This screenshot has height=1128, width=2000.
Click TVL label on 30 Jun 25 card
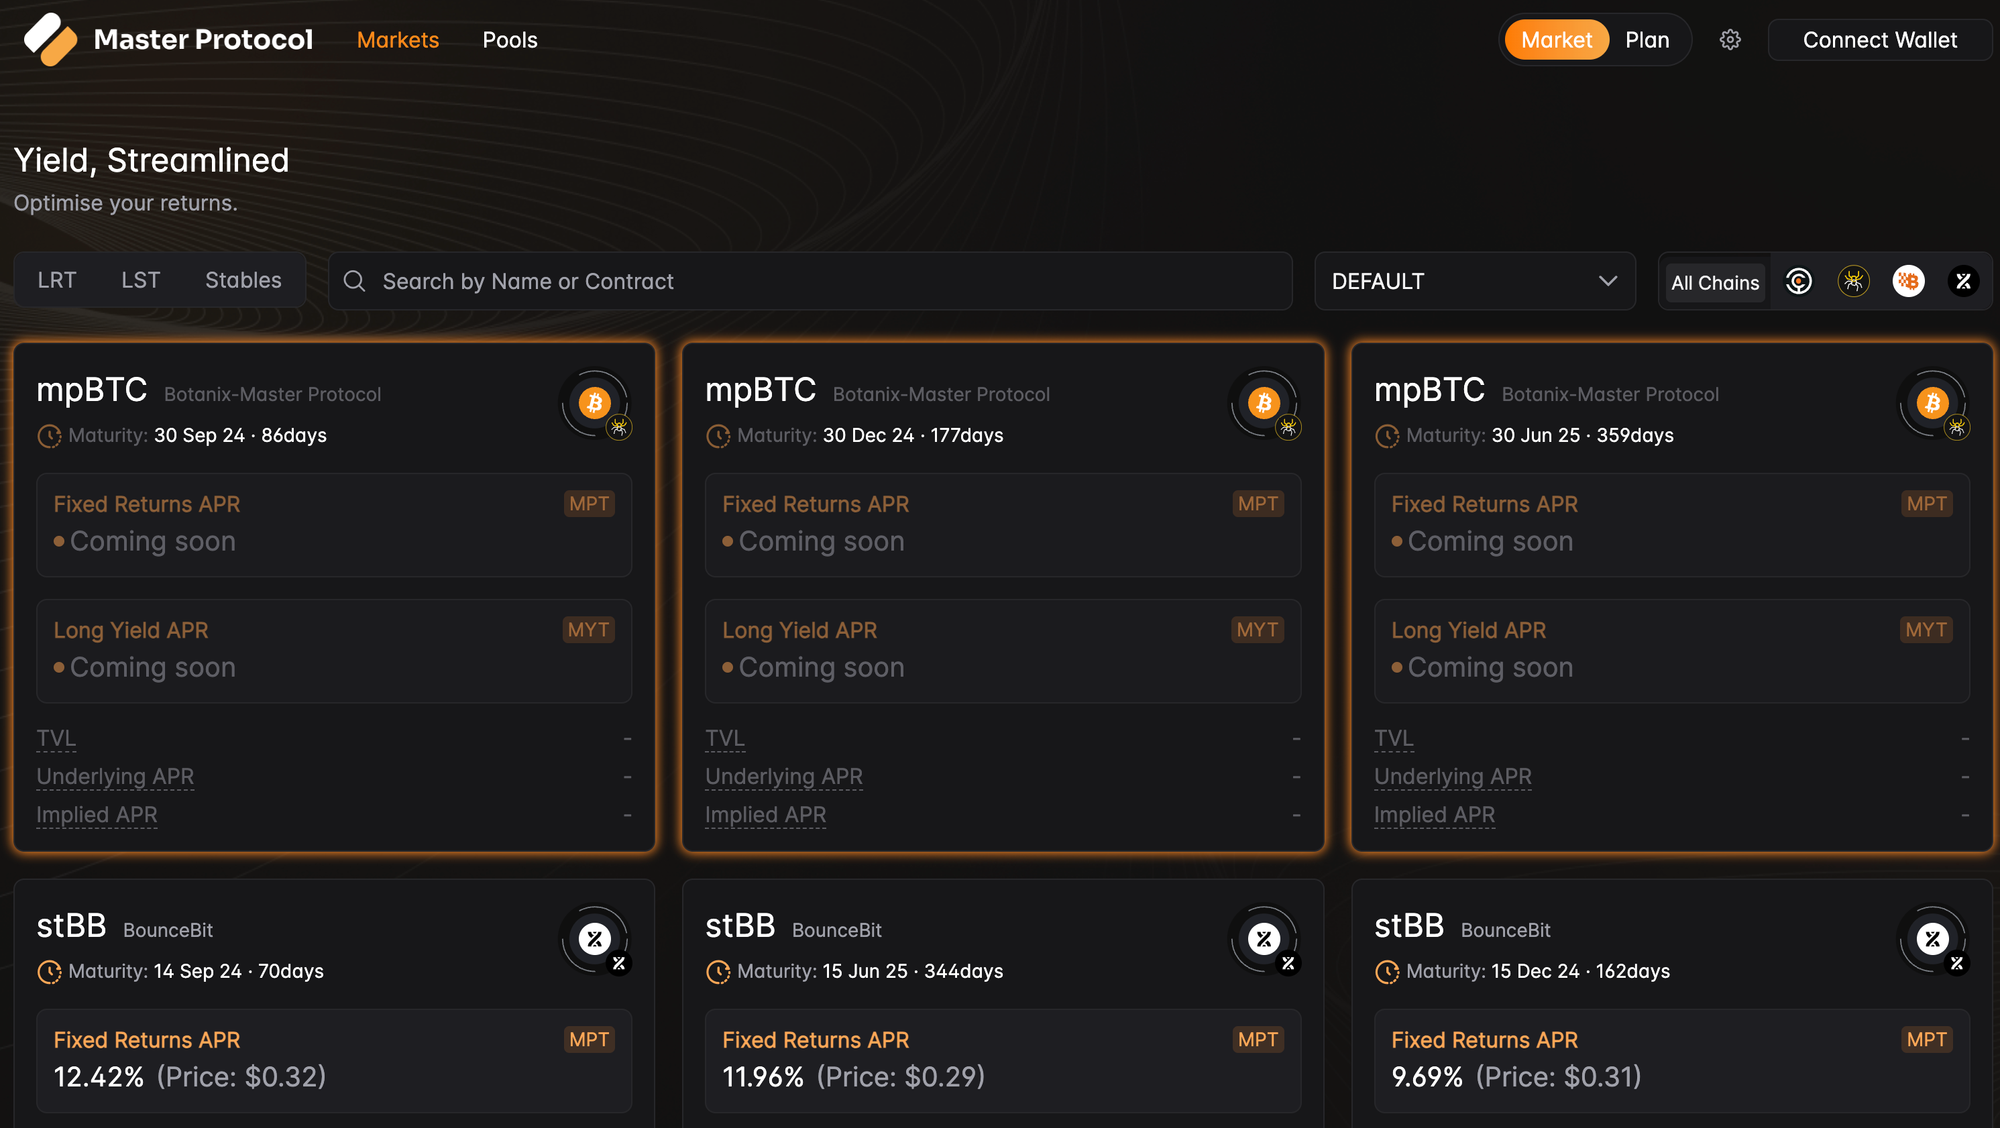coord(1393,739)
